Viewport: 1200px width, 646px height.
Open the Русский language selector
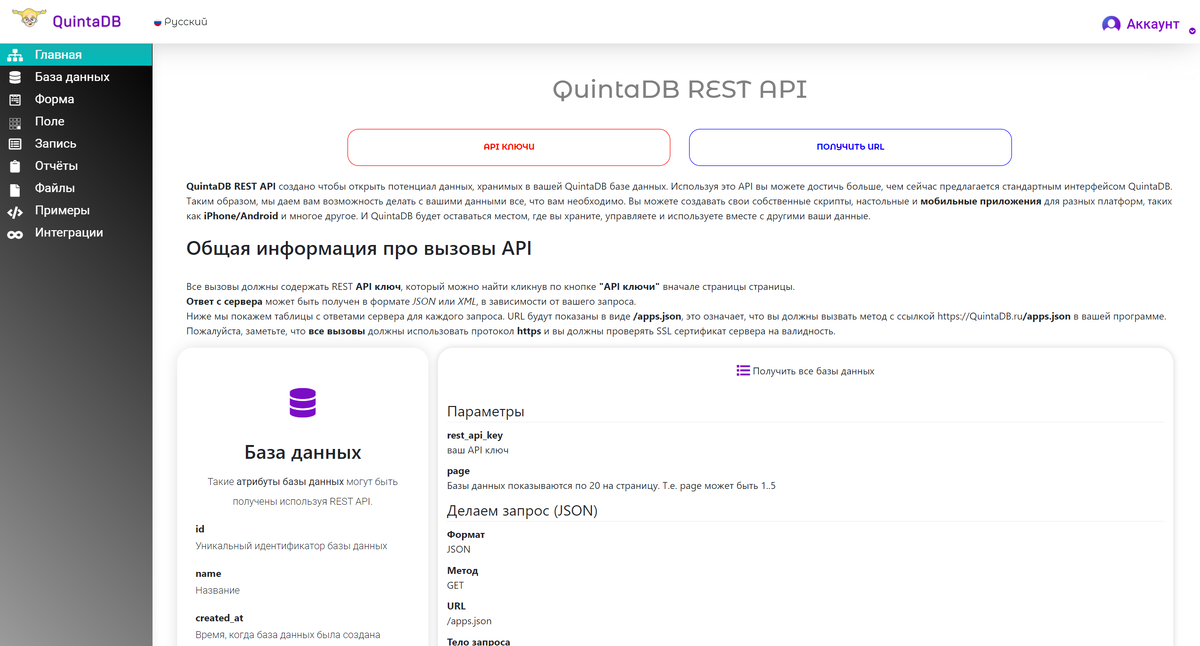pyautogui.click(x=180, y=22)
